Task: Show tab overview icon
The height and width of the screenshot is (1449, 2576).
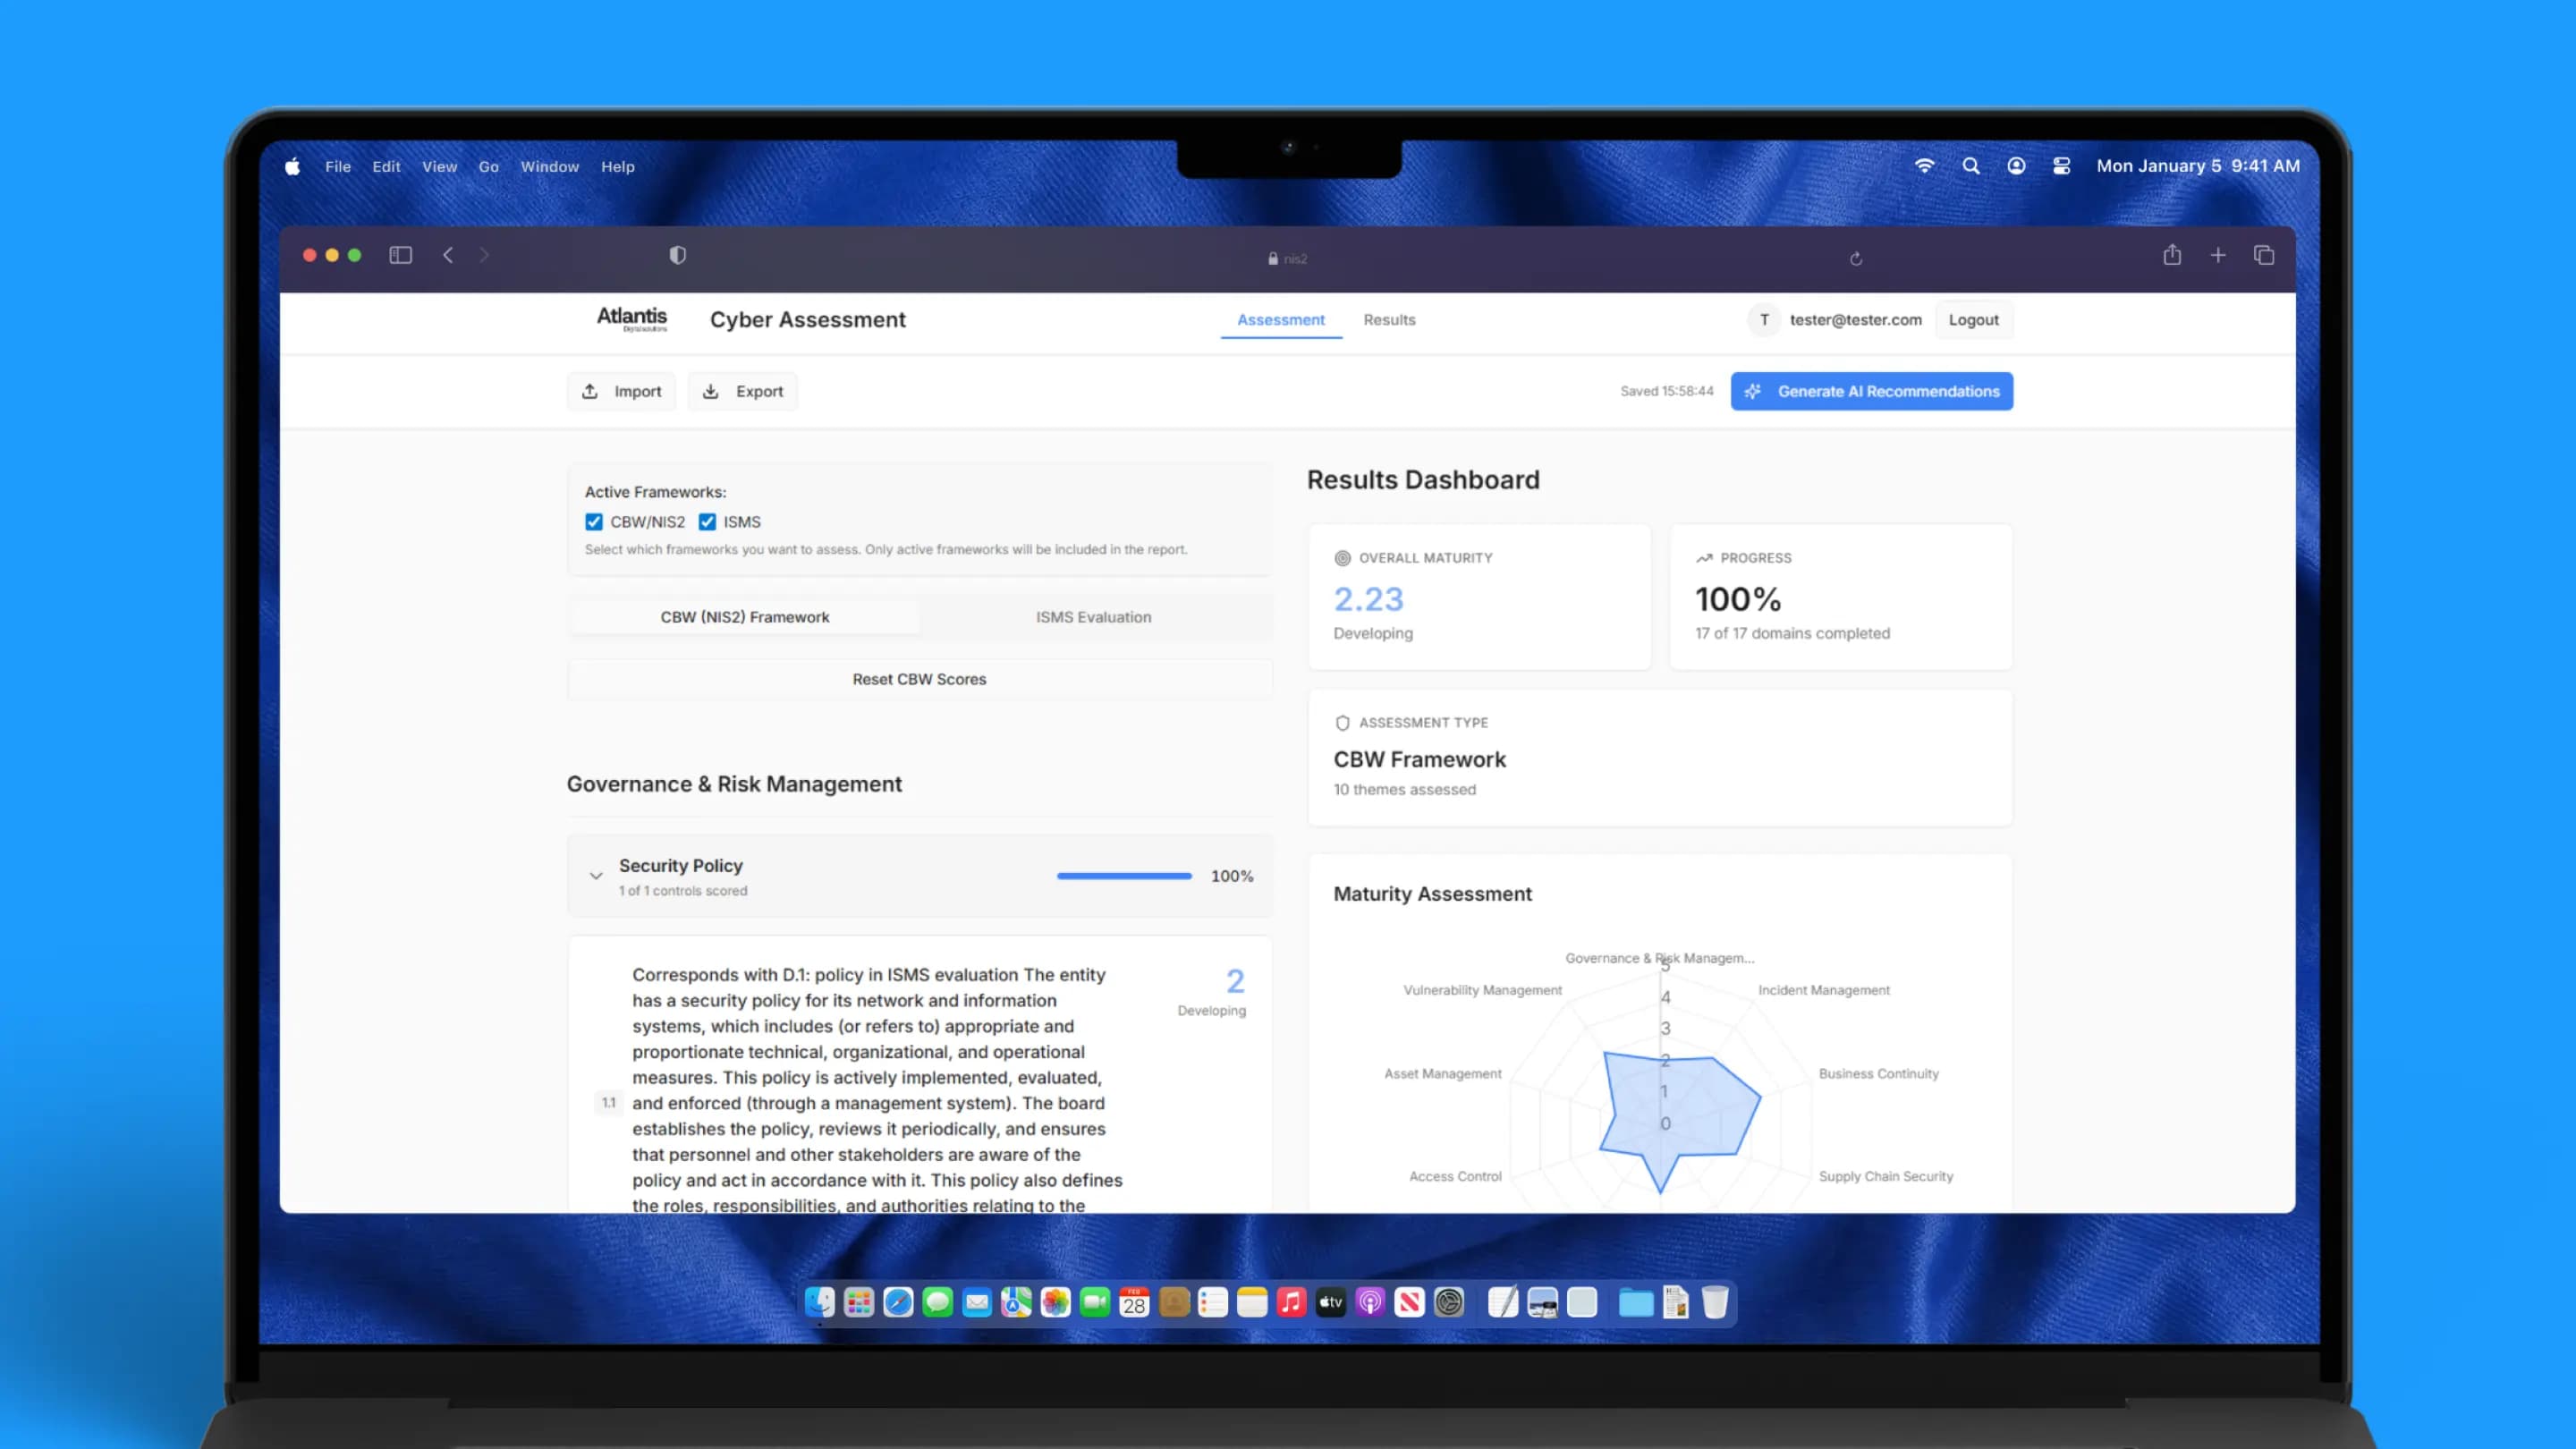Action: [2264, 255]
